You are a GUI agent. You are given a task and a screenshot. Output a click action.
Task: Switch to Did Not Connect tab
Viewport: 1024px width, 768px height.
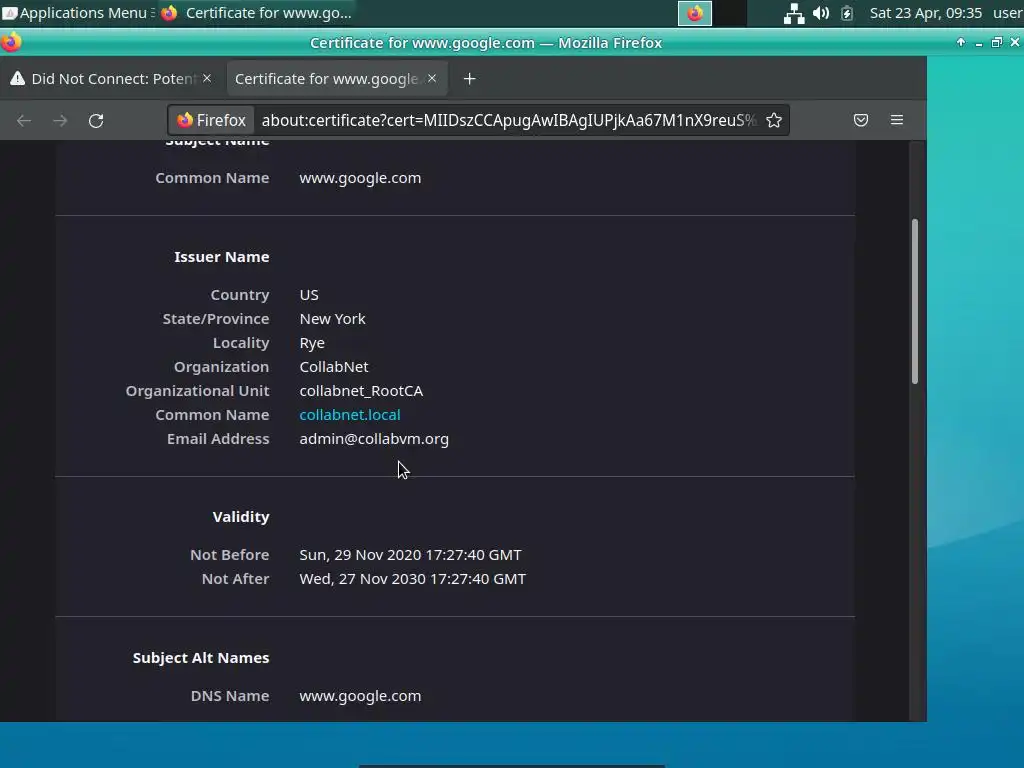pos(111,79)
